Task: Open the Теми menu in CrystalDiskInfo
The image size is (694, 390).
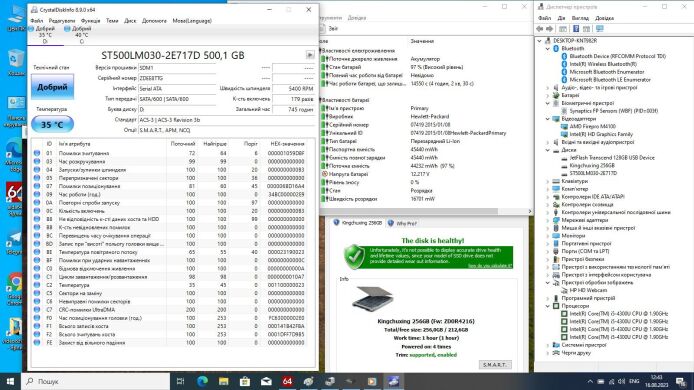Action: point(112,20)
